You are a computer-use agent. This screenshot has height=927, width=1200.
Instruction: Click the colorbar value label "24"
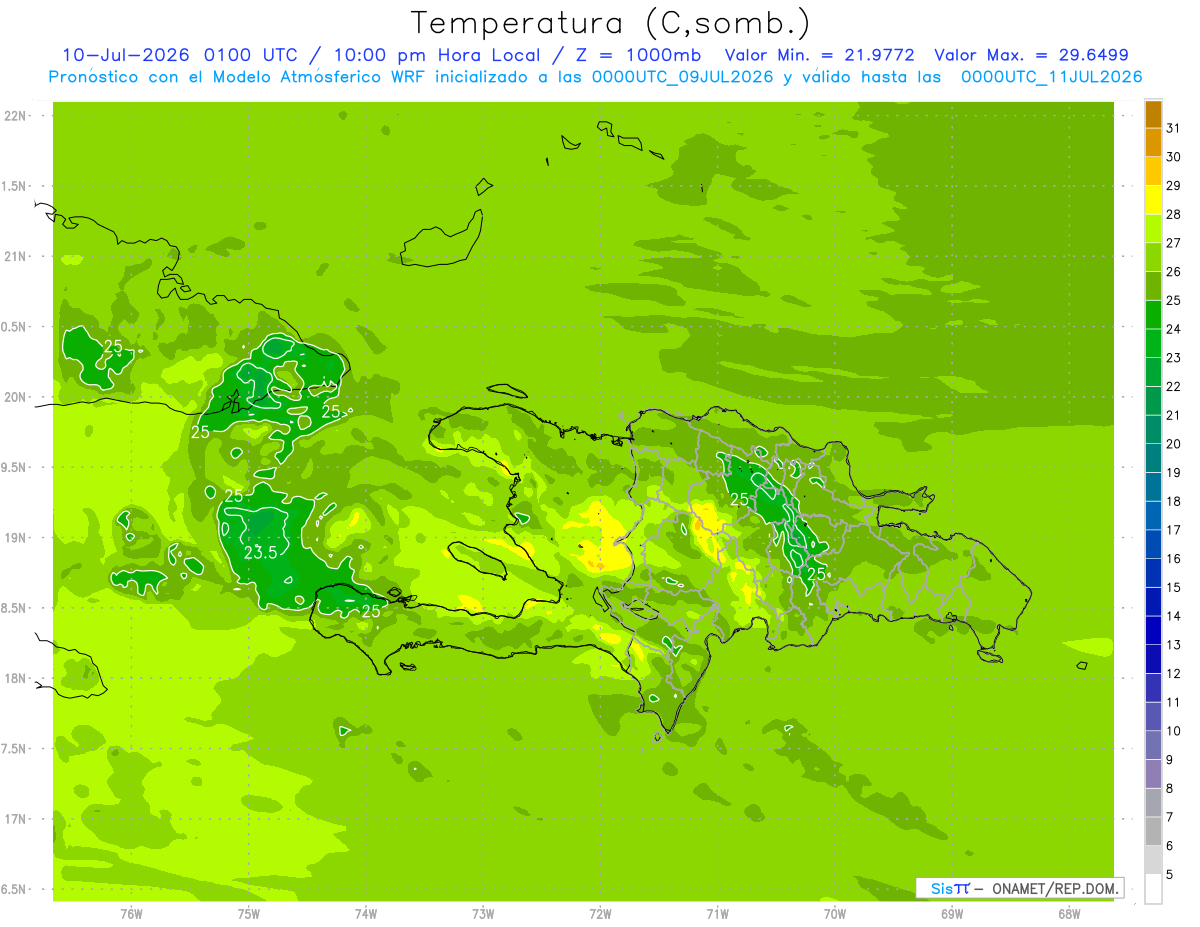tap(1173, 329)
